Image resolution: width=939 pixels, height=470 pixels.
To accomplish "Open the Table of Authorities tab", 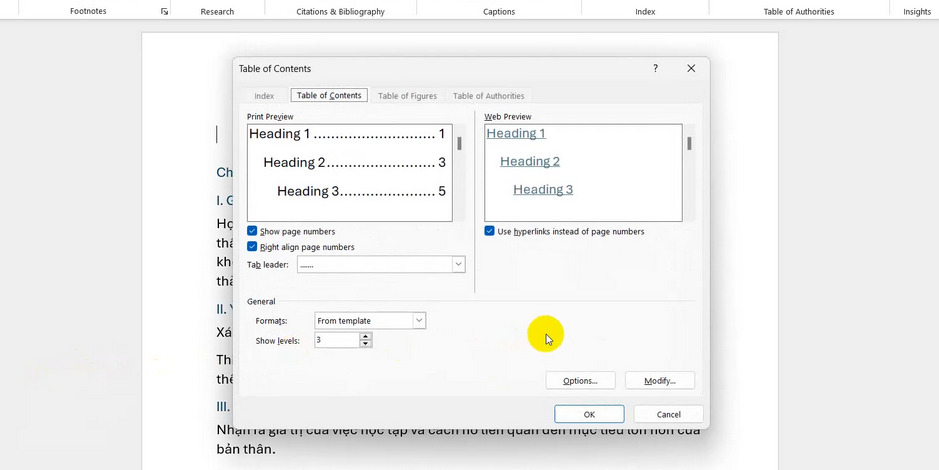I will click(x=488, y=96).
